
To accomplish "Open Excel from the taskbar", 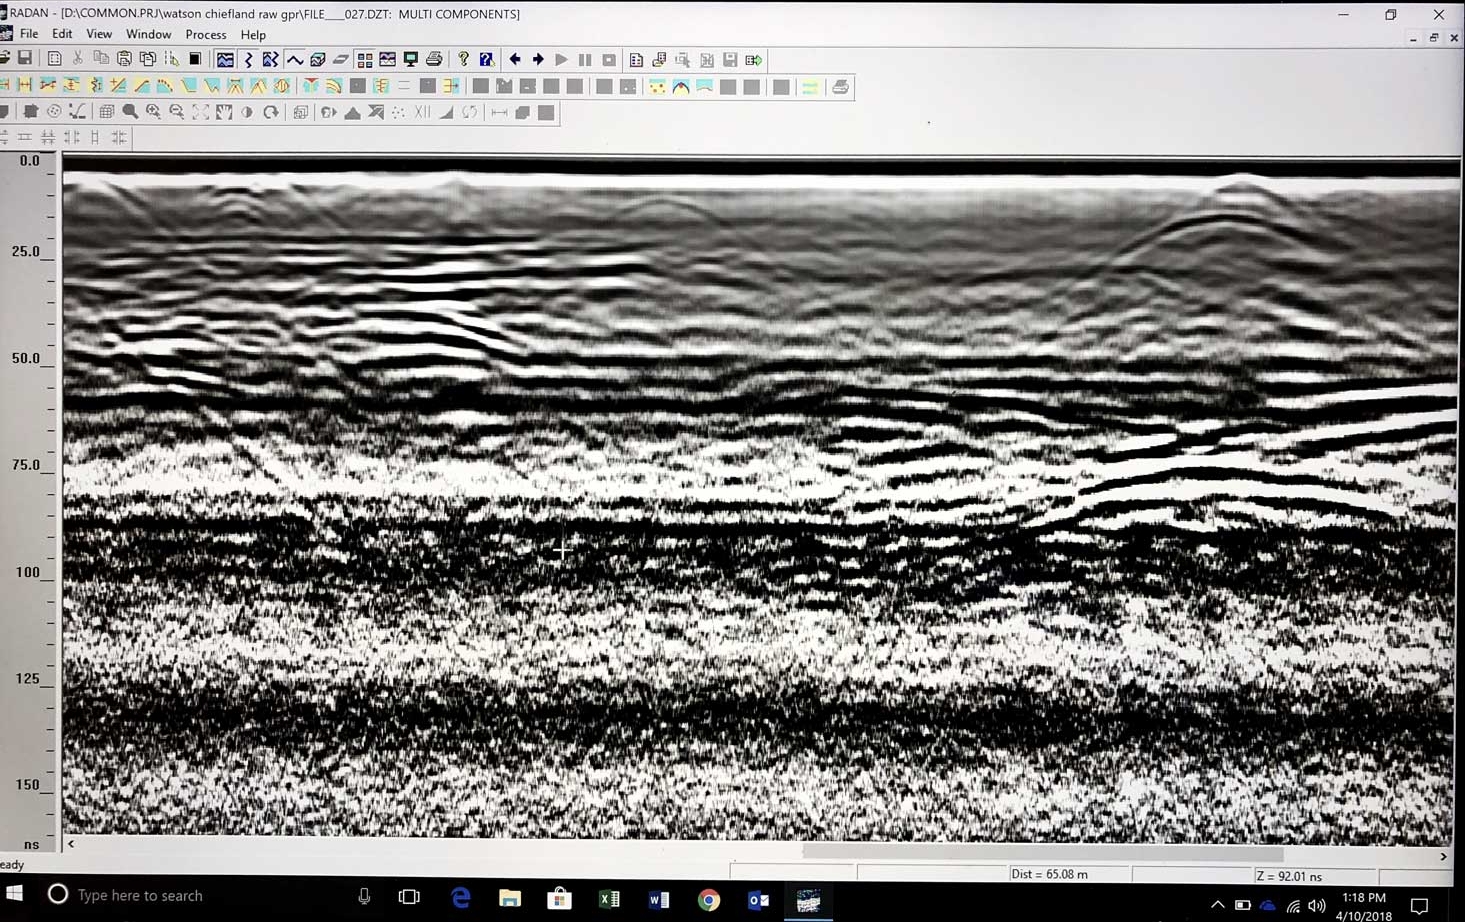I will pyautogui.click(x=609, y=900).
